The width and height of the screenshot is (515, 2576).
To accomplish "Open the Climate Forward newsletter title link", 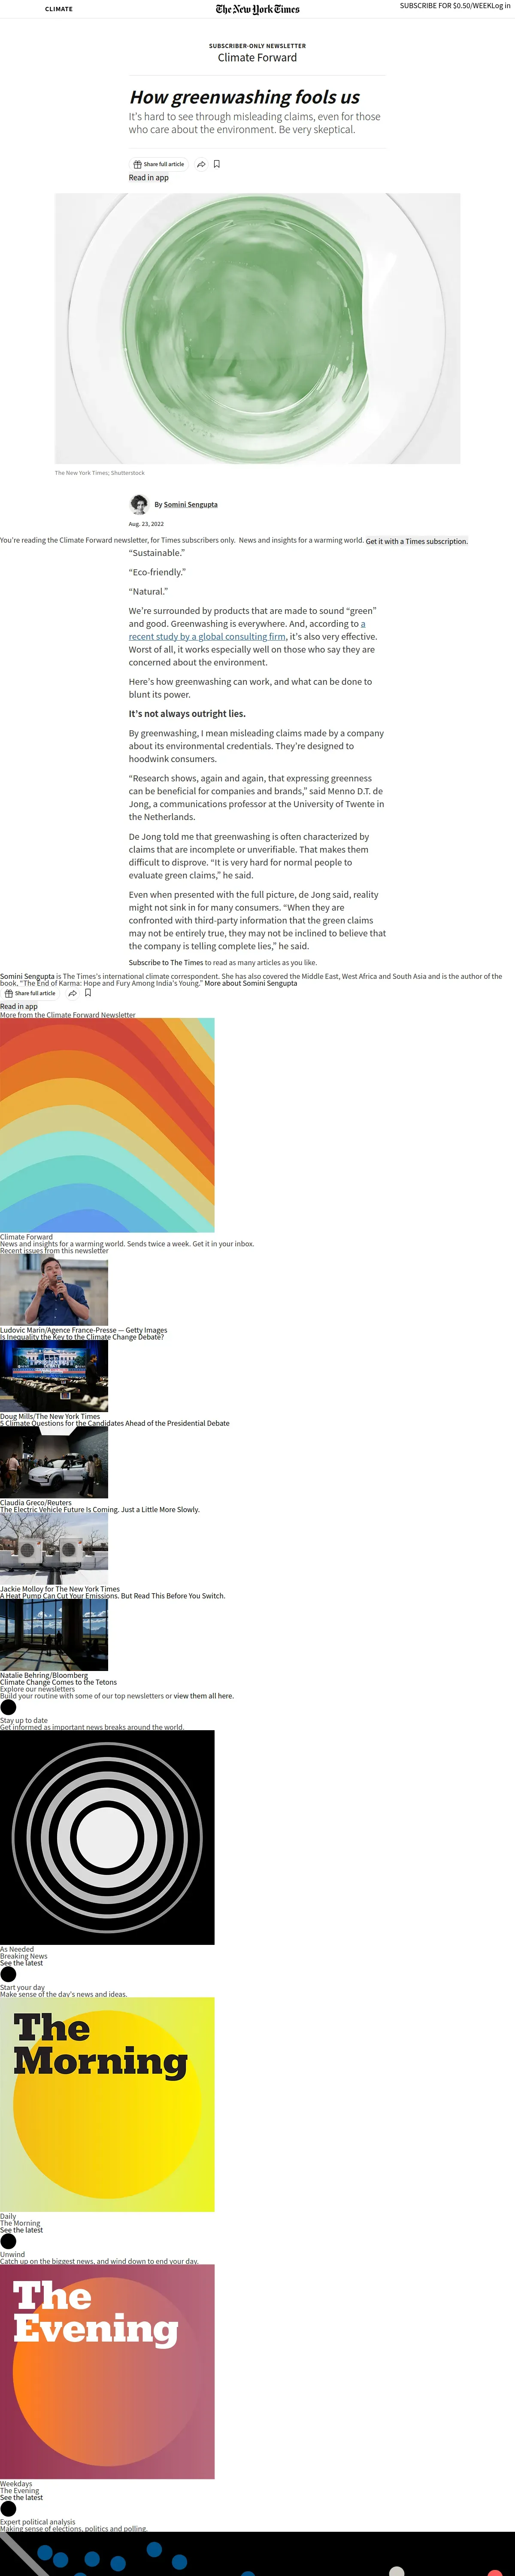I will pyautogui.click(x=257, y=58).
